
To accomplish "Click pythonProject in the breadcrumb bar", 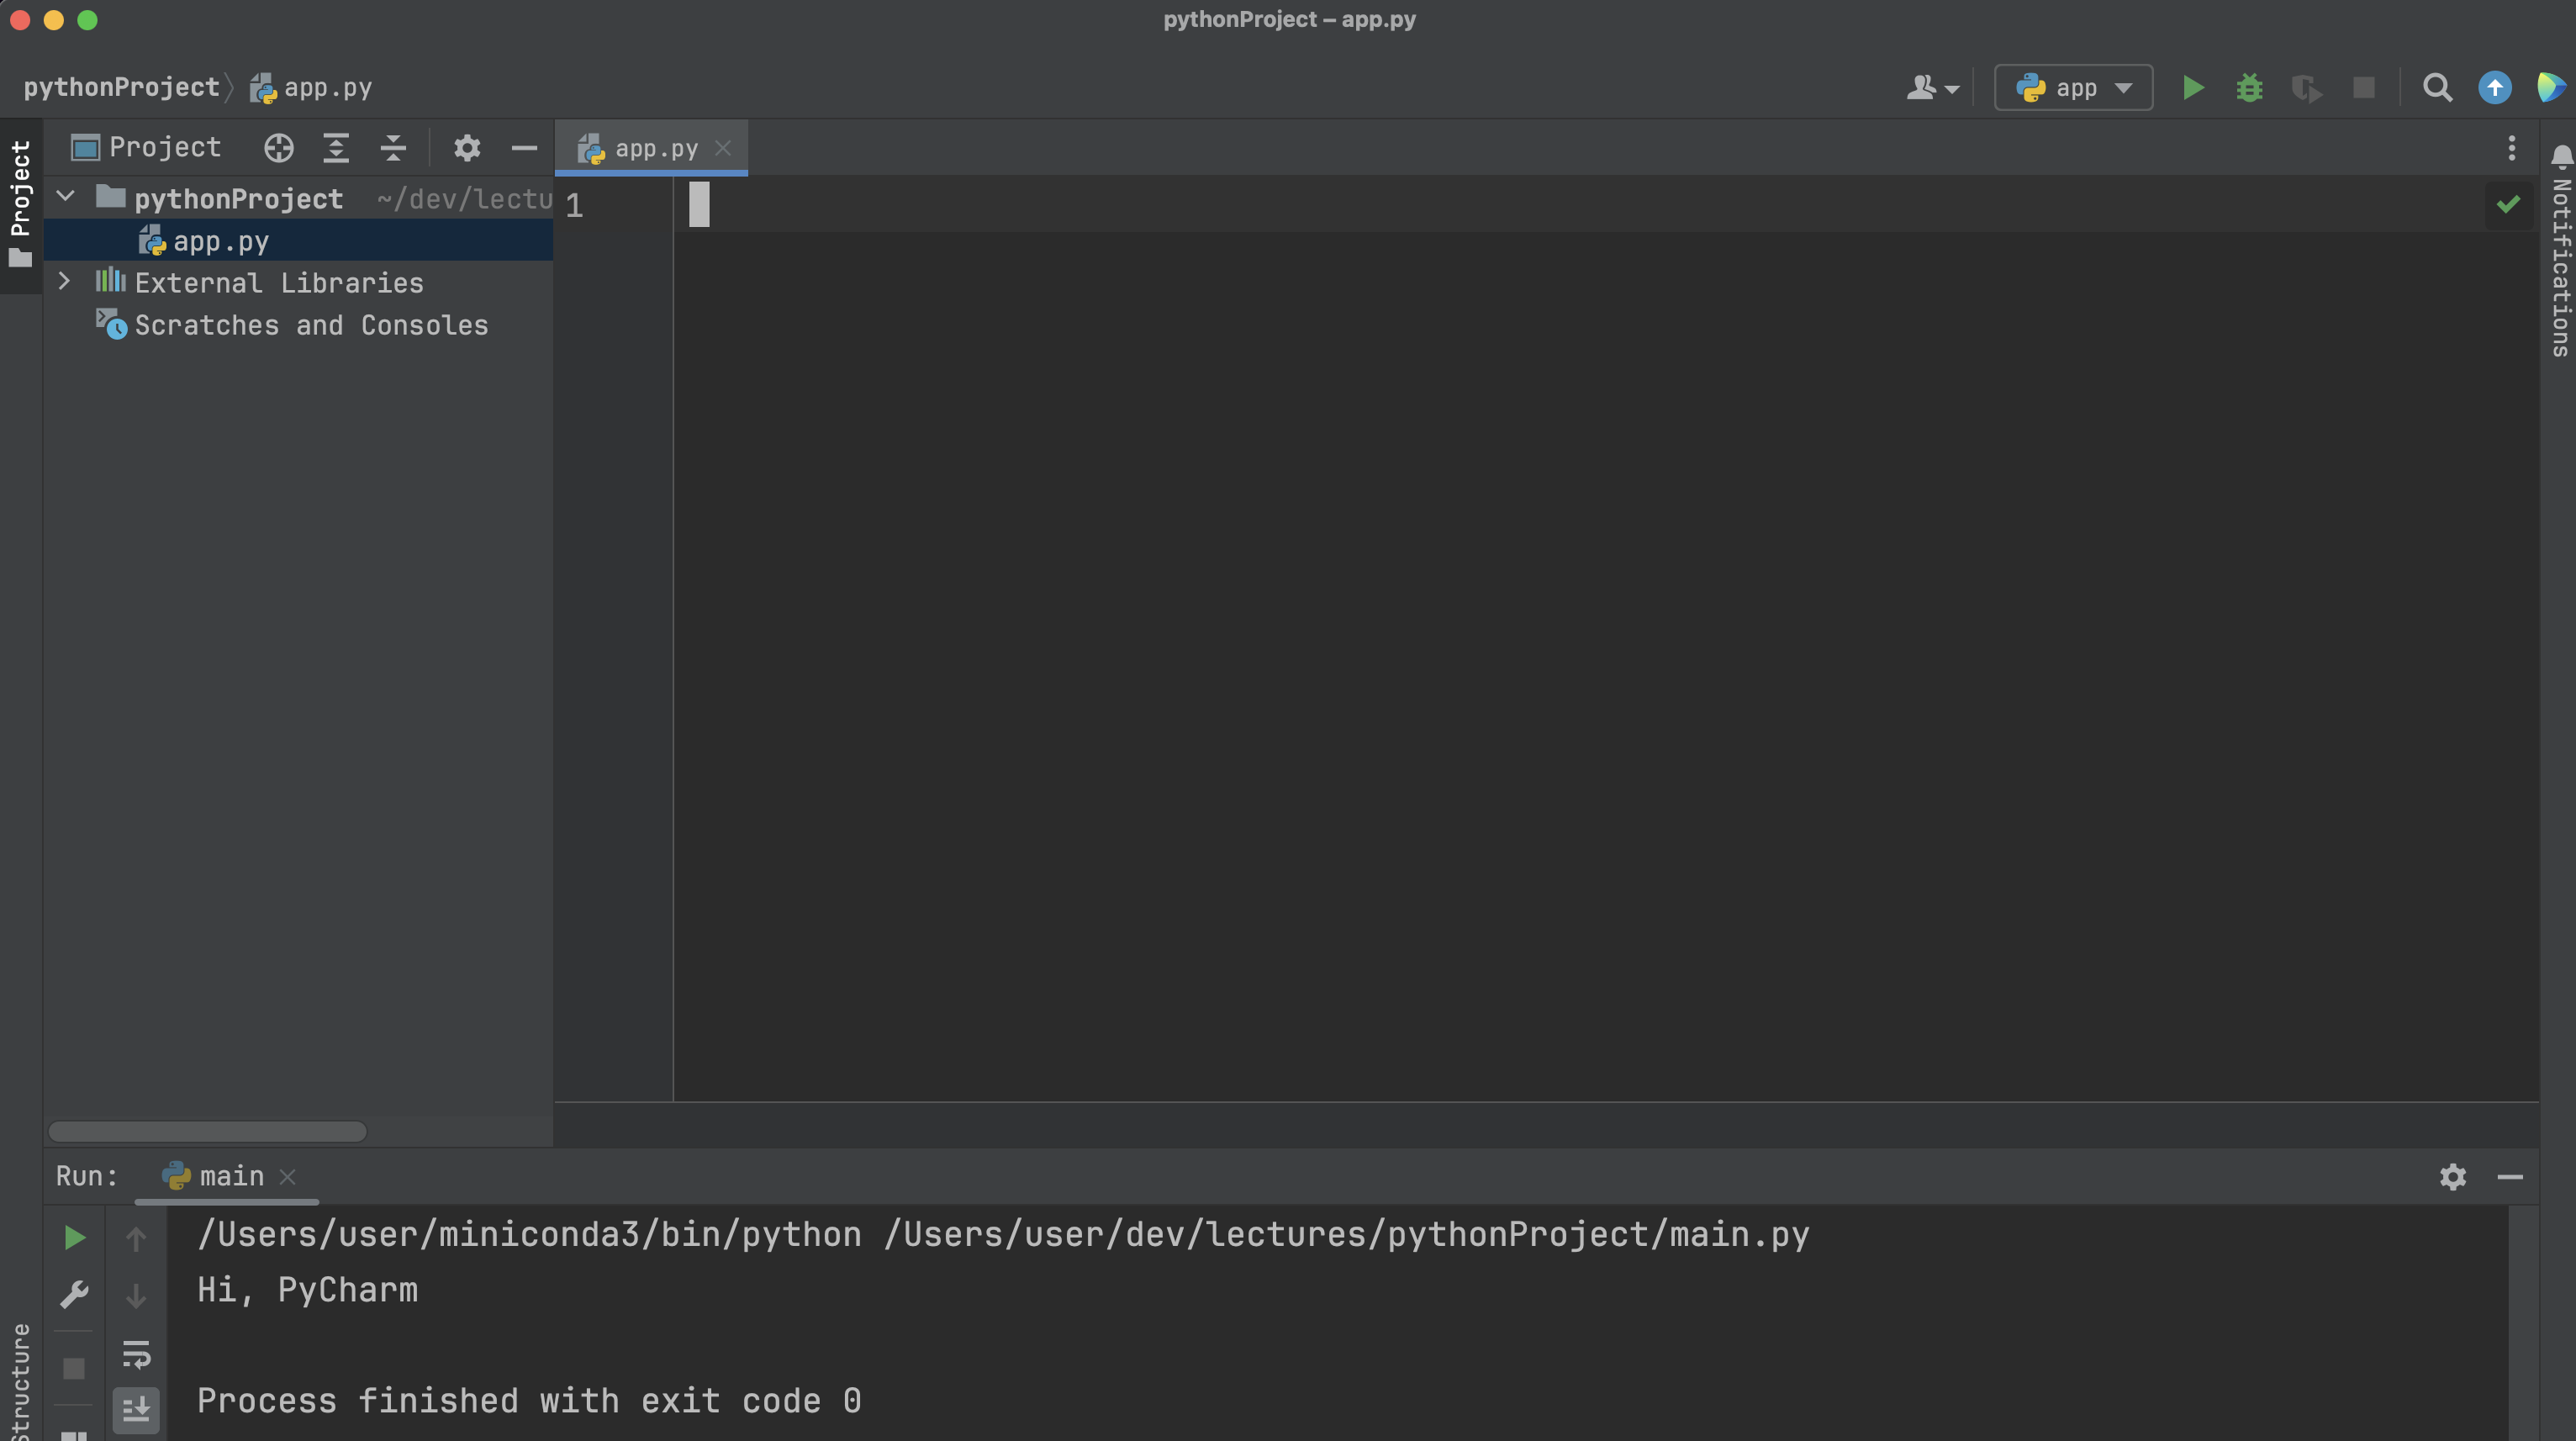I will click(x=121, y=88).
